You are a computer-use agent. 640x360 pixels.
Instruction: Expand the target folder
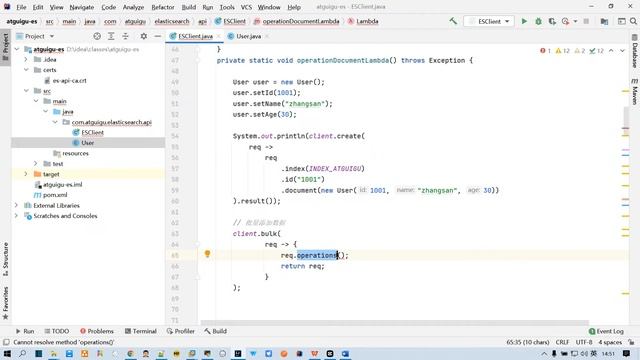[x=26, y=174]
